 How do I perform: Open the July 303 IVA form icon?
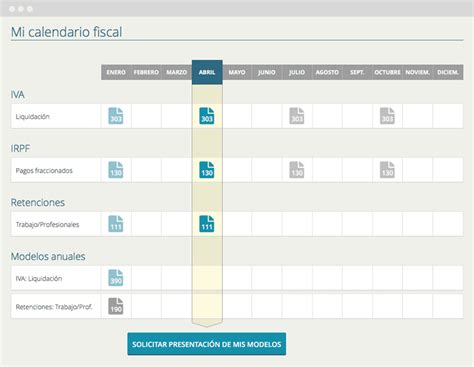[x=297, y=116]
